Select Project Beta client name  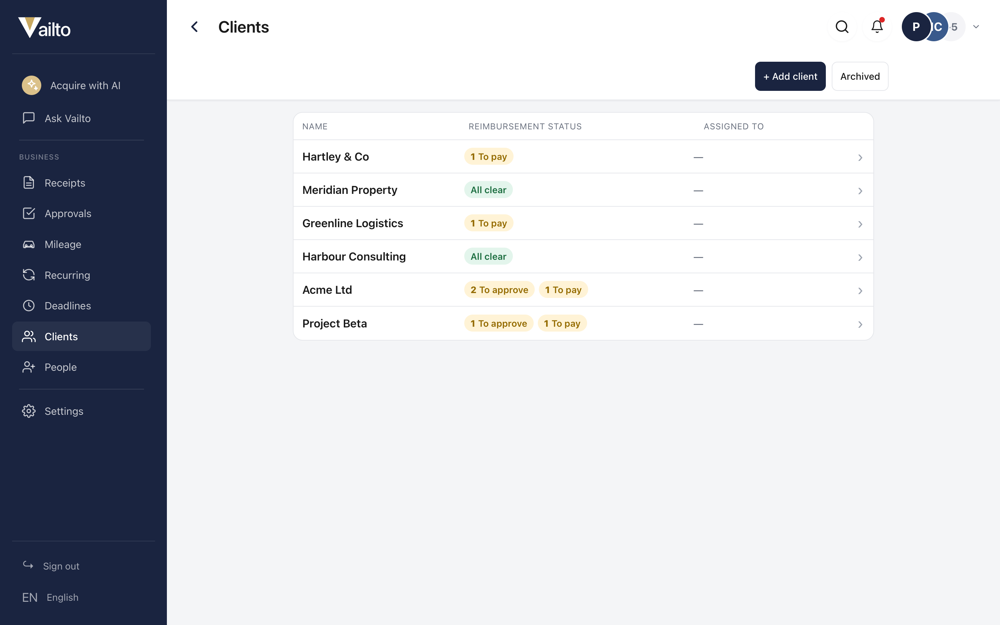pyautogui.click(x=335, y=323)
